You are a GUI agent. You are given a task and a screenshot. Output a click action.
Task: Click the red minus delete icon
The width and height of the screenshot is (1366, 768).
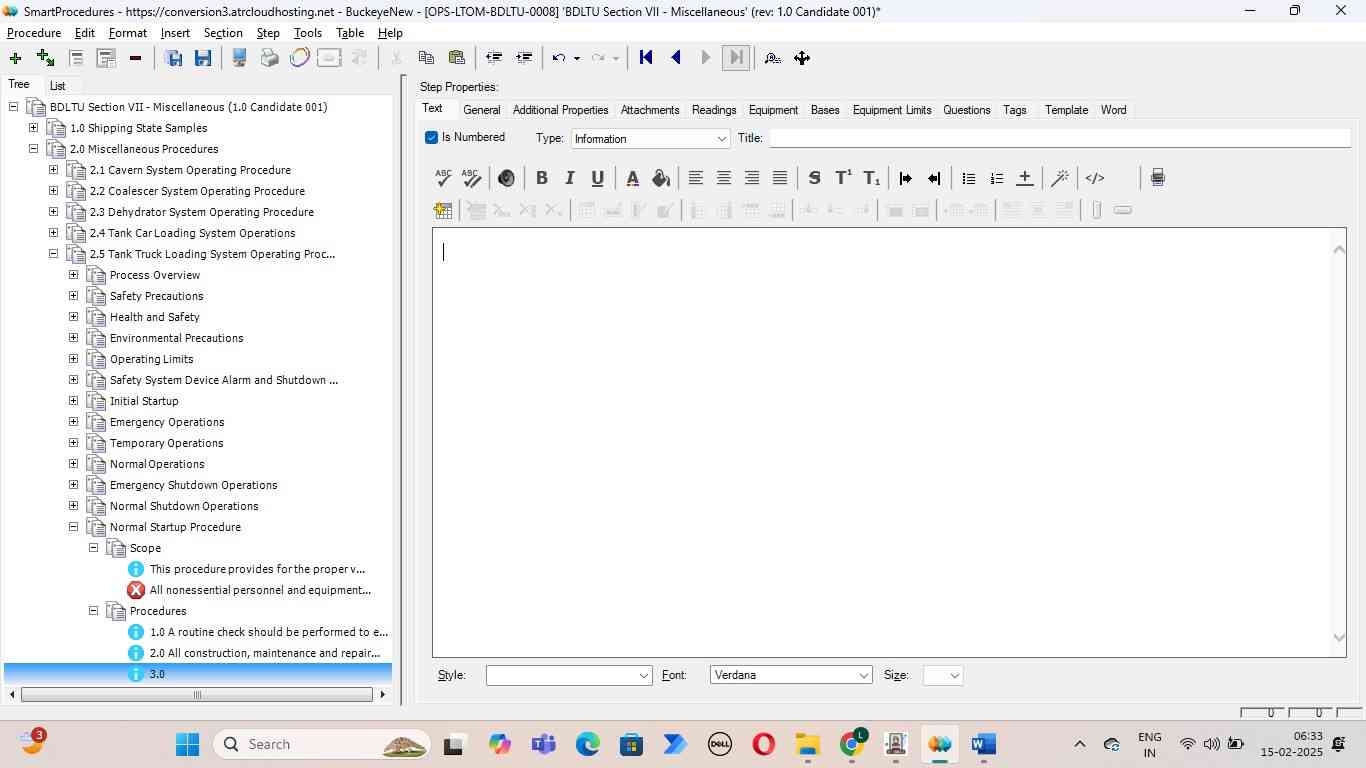pyautogui.click(x=135, y=58)
